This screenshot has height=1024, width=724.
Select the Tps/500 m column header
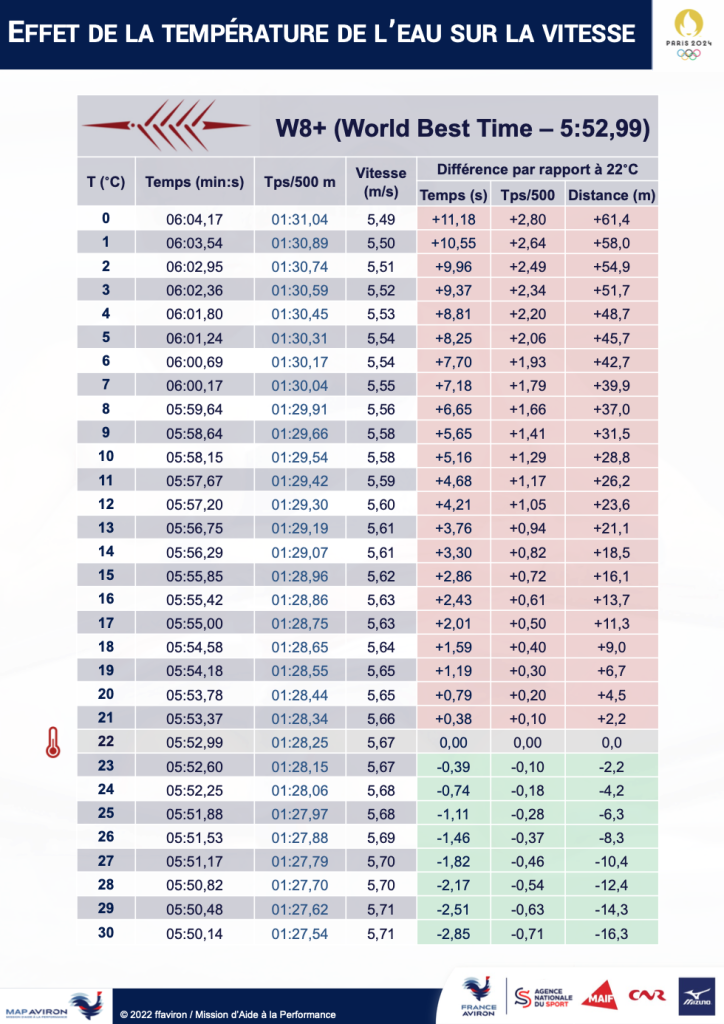(299, 182)
